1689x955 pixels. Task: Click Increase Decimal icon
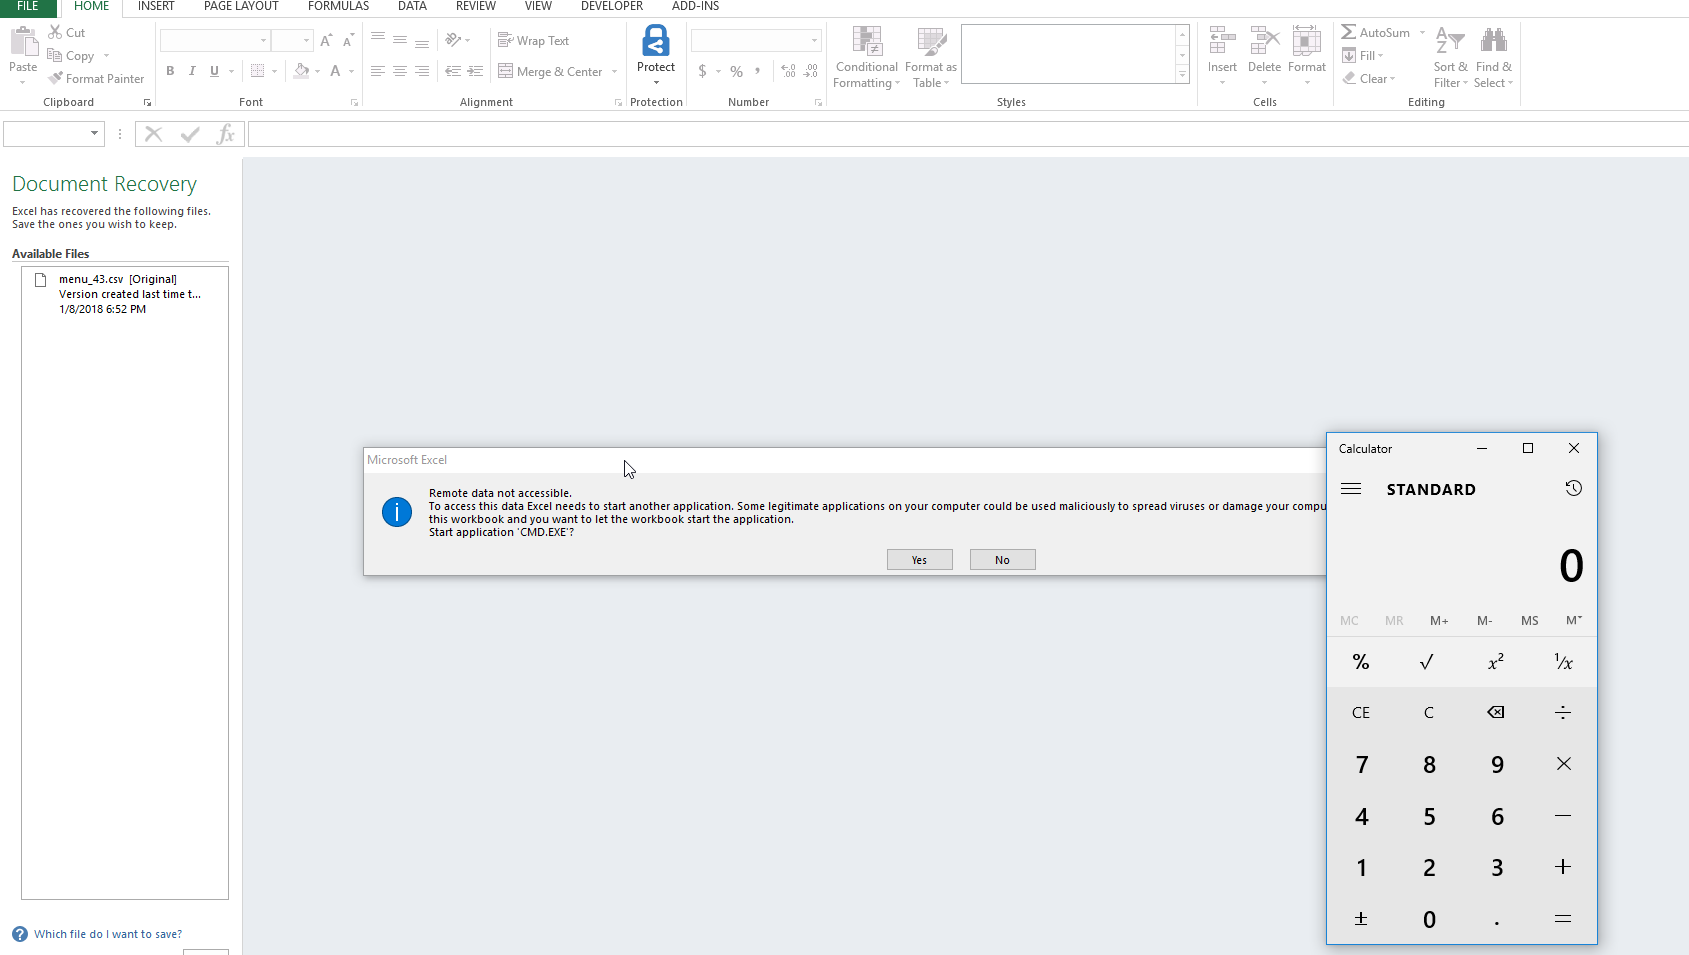tap(789, 71)
